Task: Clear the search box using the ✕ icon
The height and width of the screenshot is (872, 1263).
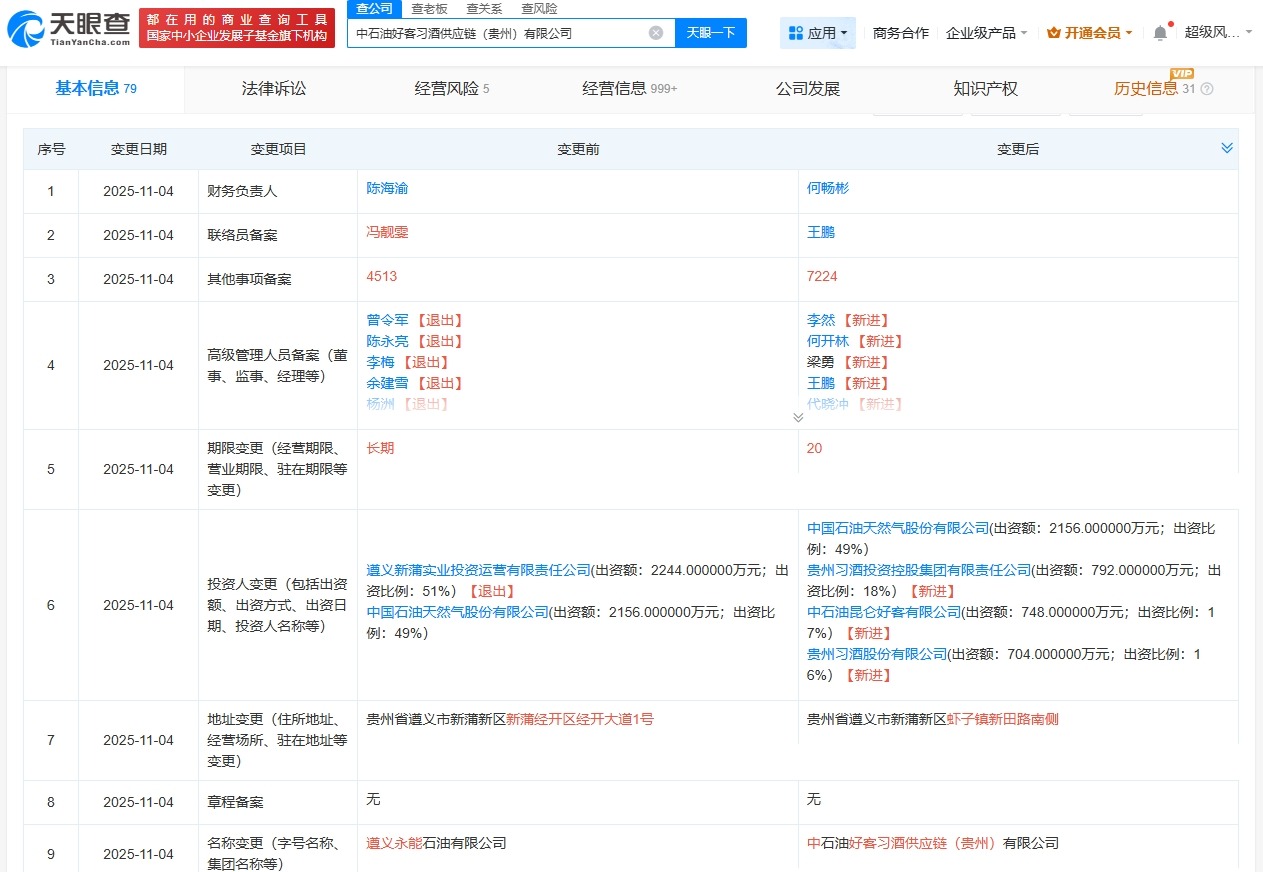Action: 656,32
